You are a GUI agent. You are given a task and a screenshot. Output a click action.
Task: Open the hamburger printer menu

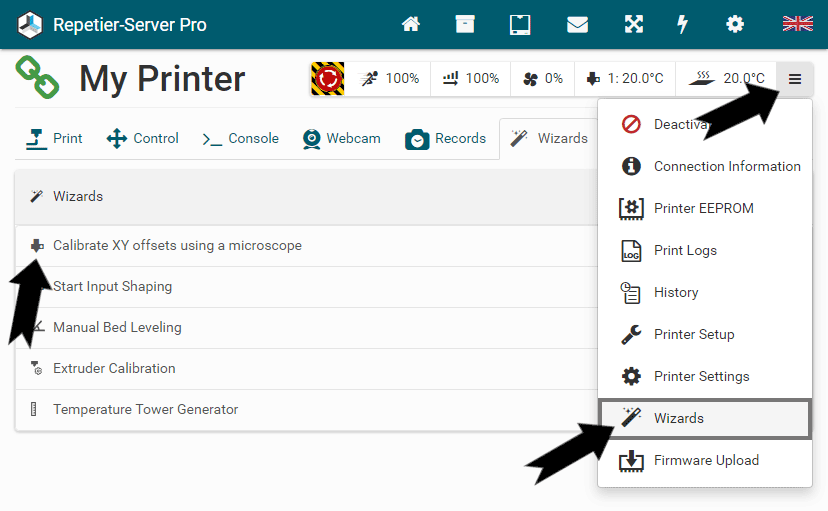[x=795, y=79]
